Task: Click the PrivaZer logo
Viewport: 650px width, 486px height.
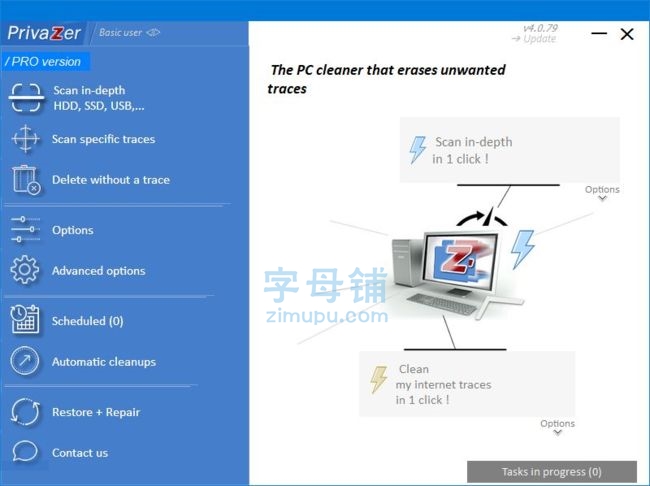Action: pos(44,33)
